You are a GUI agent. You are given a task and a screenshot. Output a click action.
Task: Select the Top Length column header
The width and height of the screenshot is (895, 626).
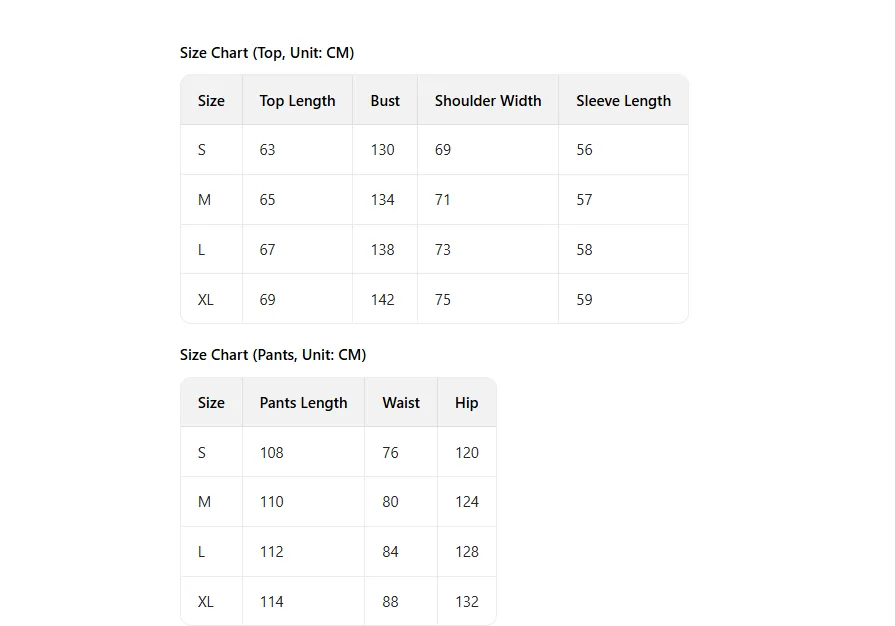(297, 101)
